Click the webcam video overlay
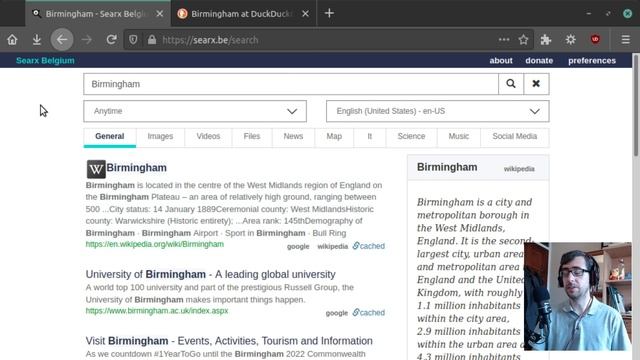This screenshot has height=360, width=640. (578, 296)
